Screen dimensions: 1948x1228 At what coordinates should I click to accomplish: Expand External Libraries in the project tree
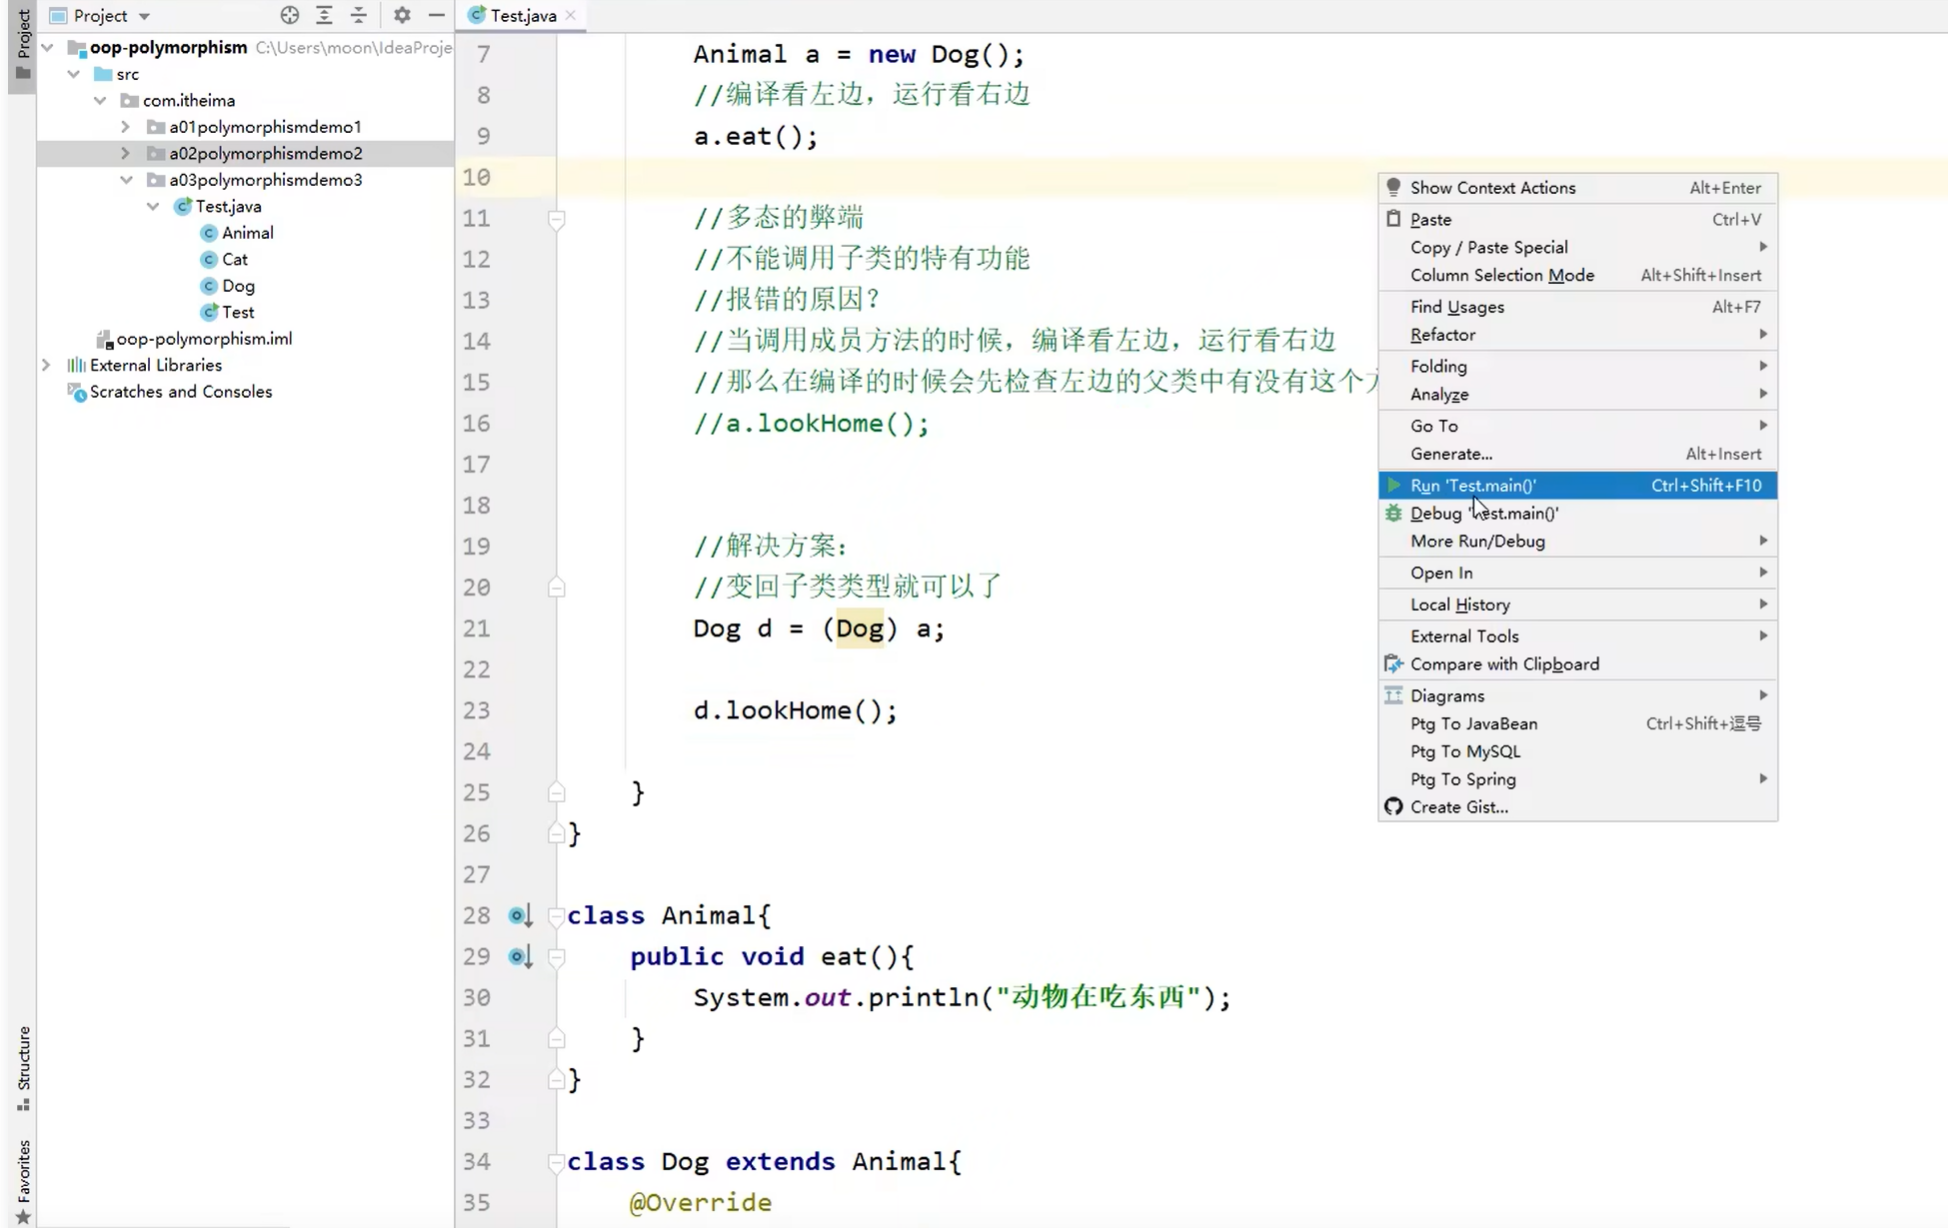(46, 365)
